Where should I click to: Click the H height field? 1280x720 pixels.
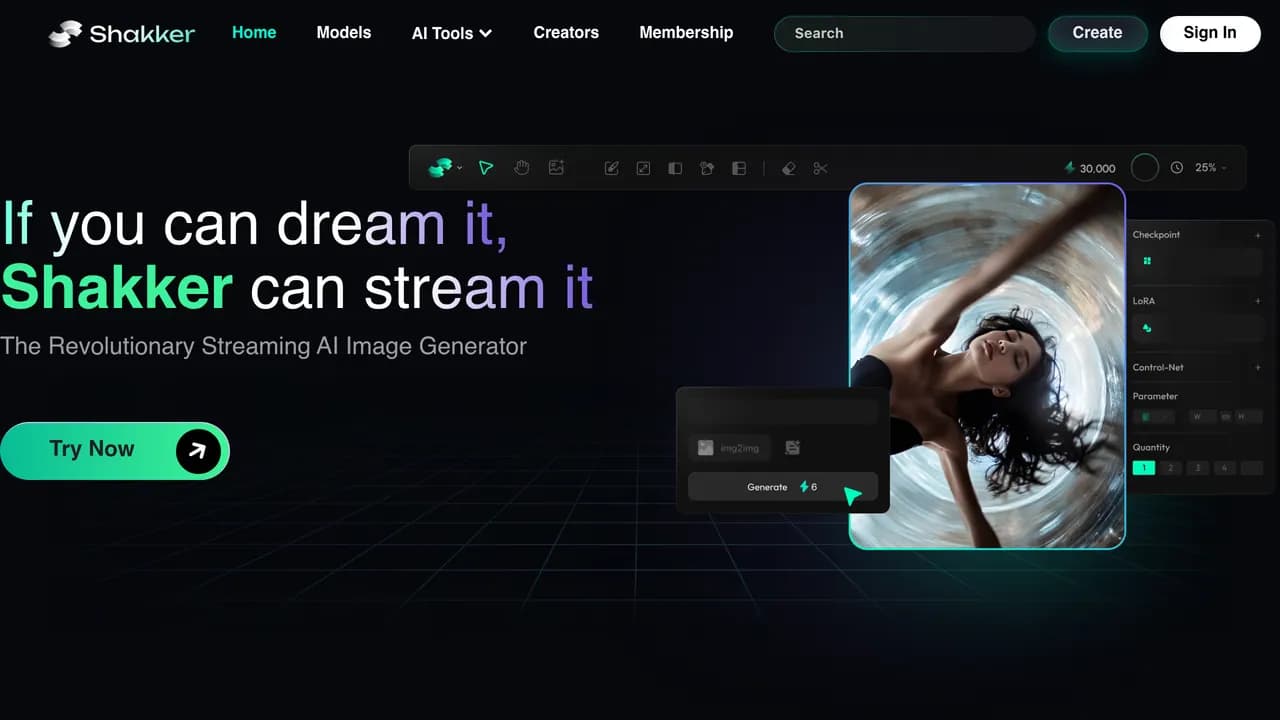click(1248, 416)
